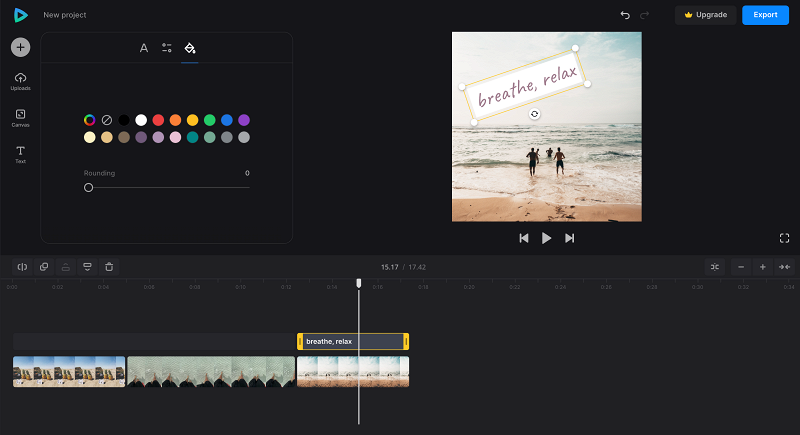Click the timeline playhead marker
The height and width of the screenshot is (435, 800).
[x=359, y=283]
